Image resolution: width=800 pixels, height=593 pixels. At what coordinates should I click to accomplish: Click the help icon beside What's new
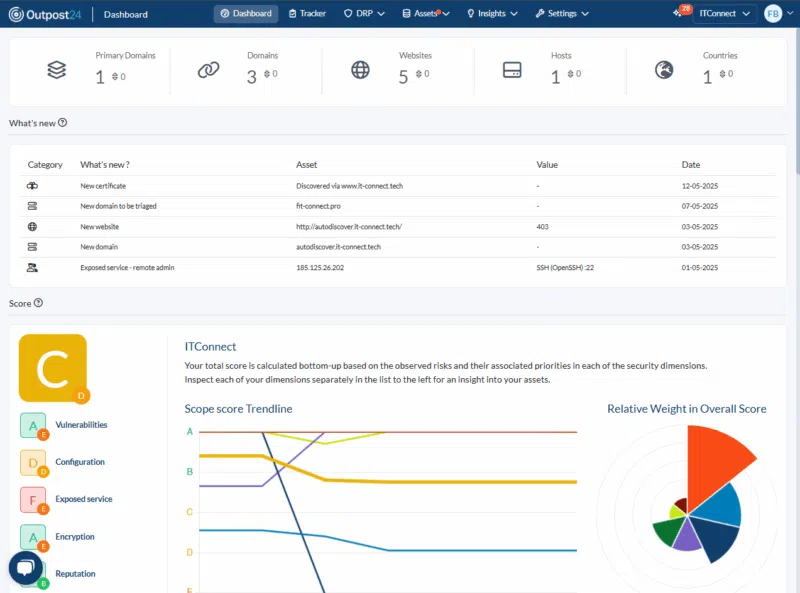pos(63,123)
